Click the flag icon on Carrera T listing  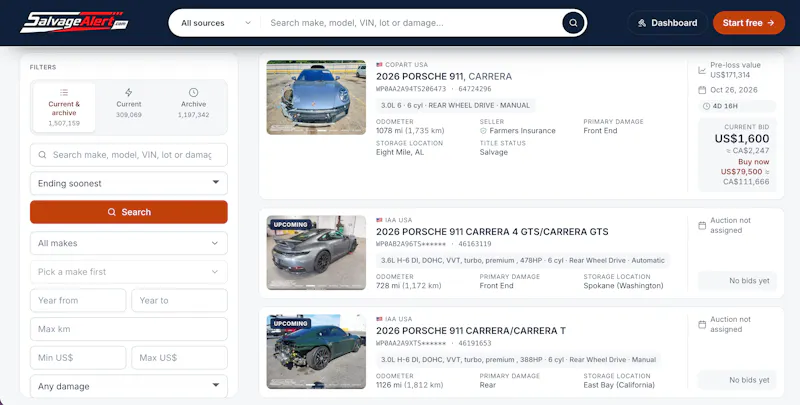379,319
